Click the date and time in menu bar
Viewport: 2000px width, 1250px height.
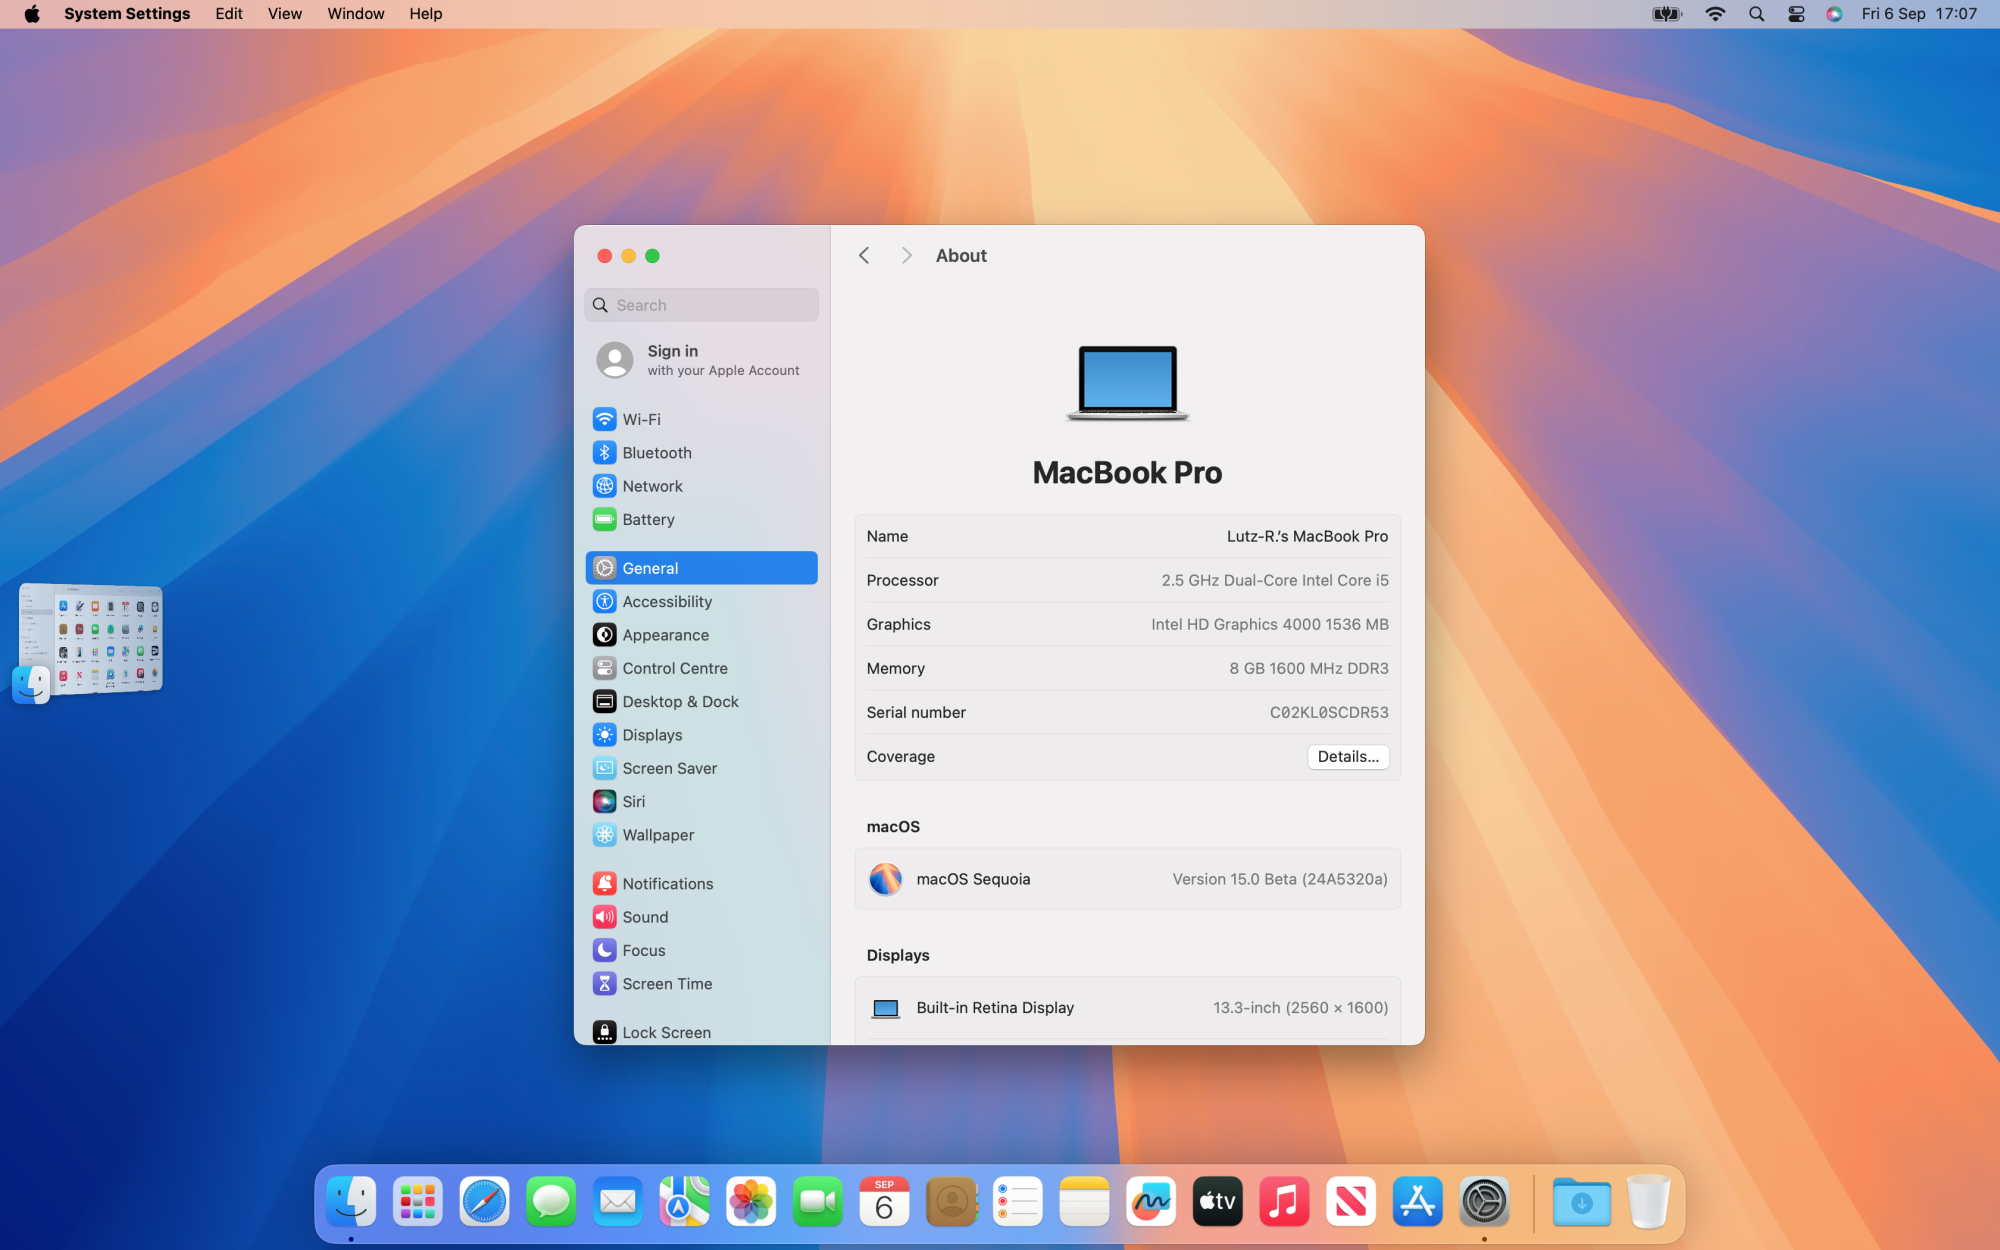click(x=1919, y=14)
